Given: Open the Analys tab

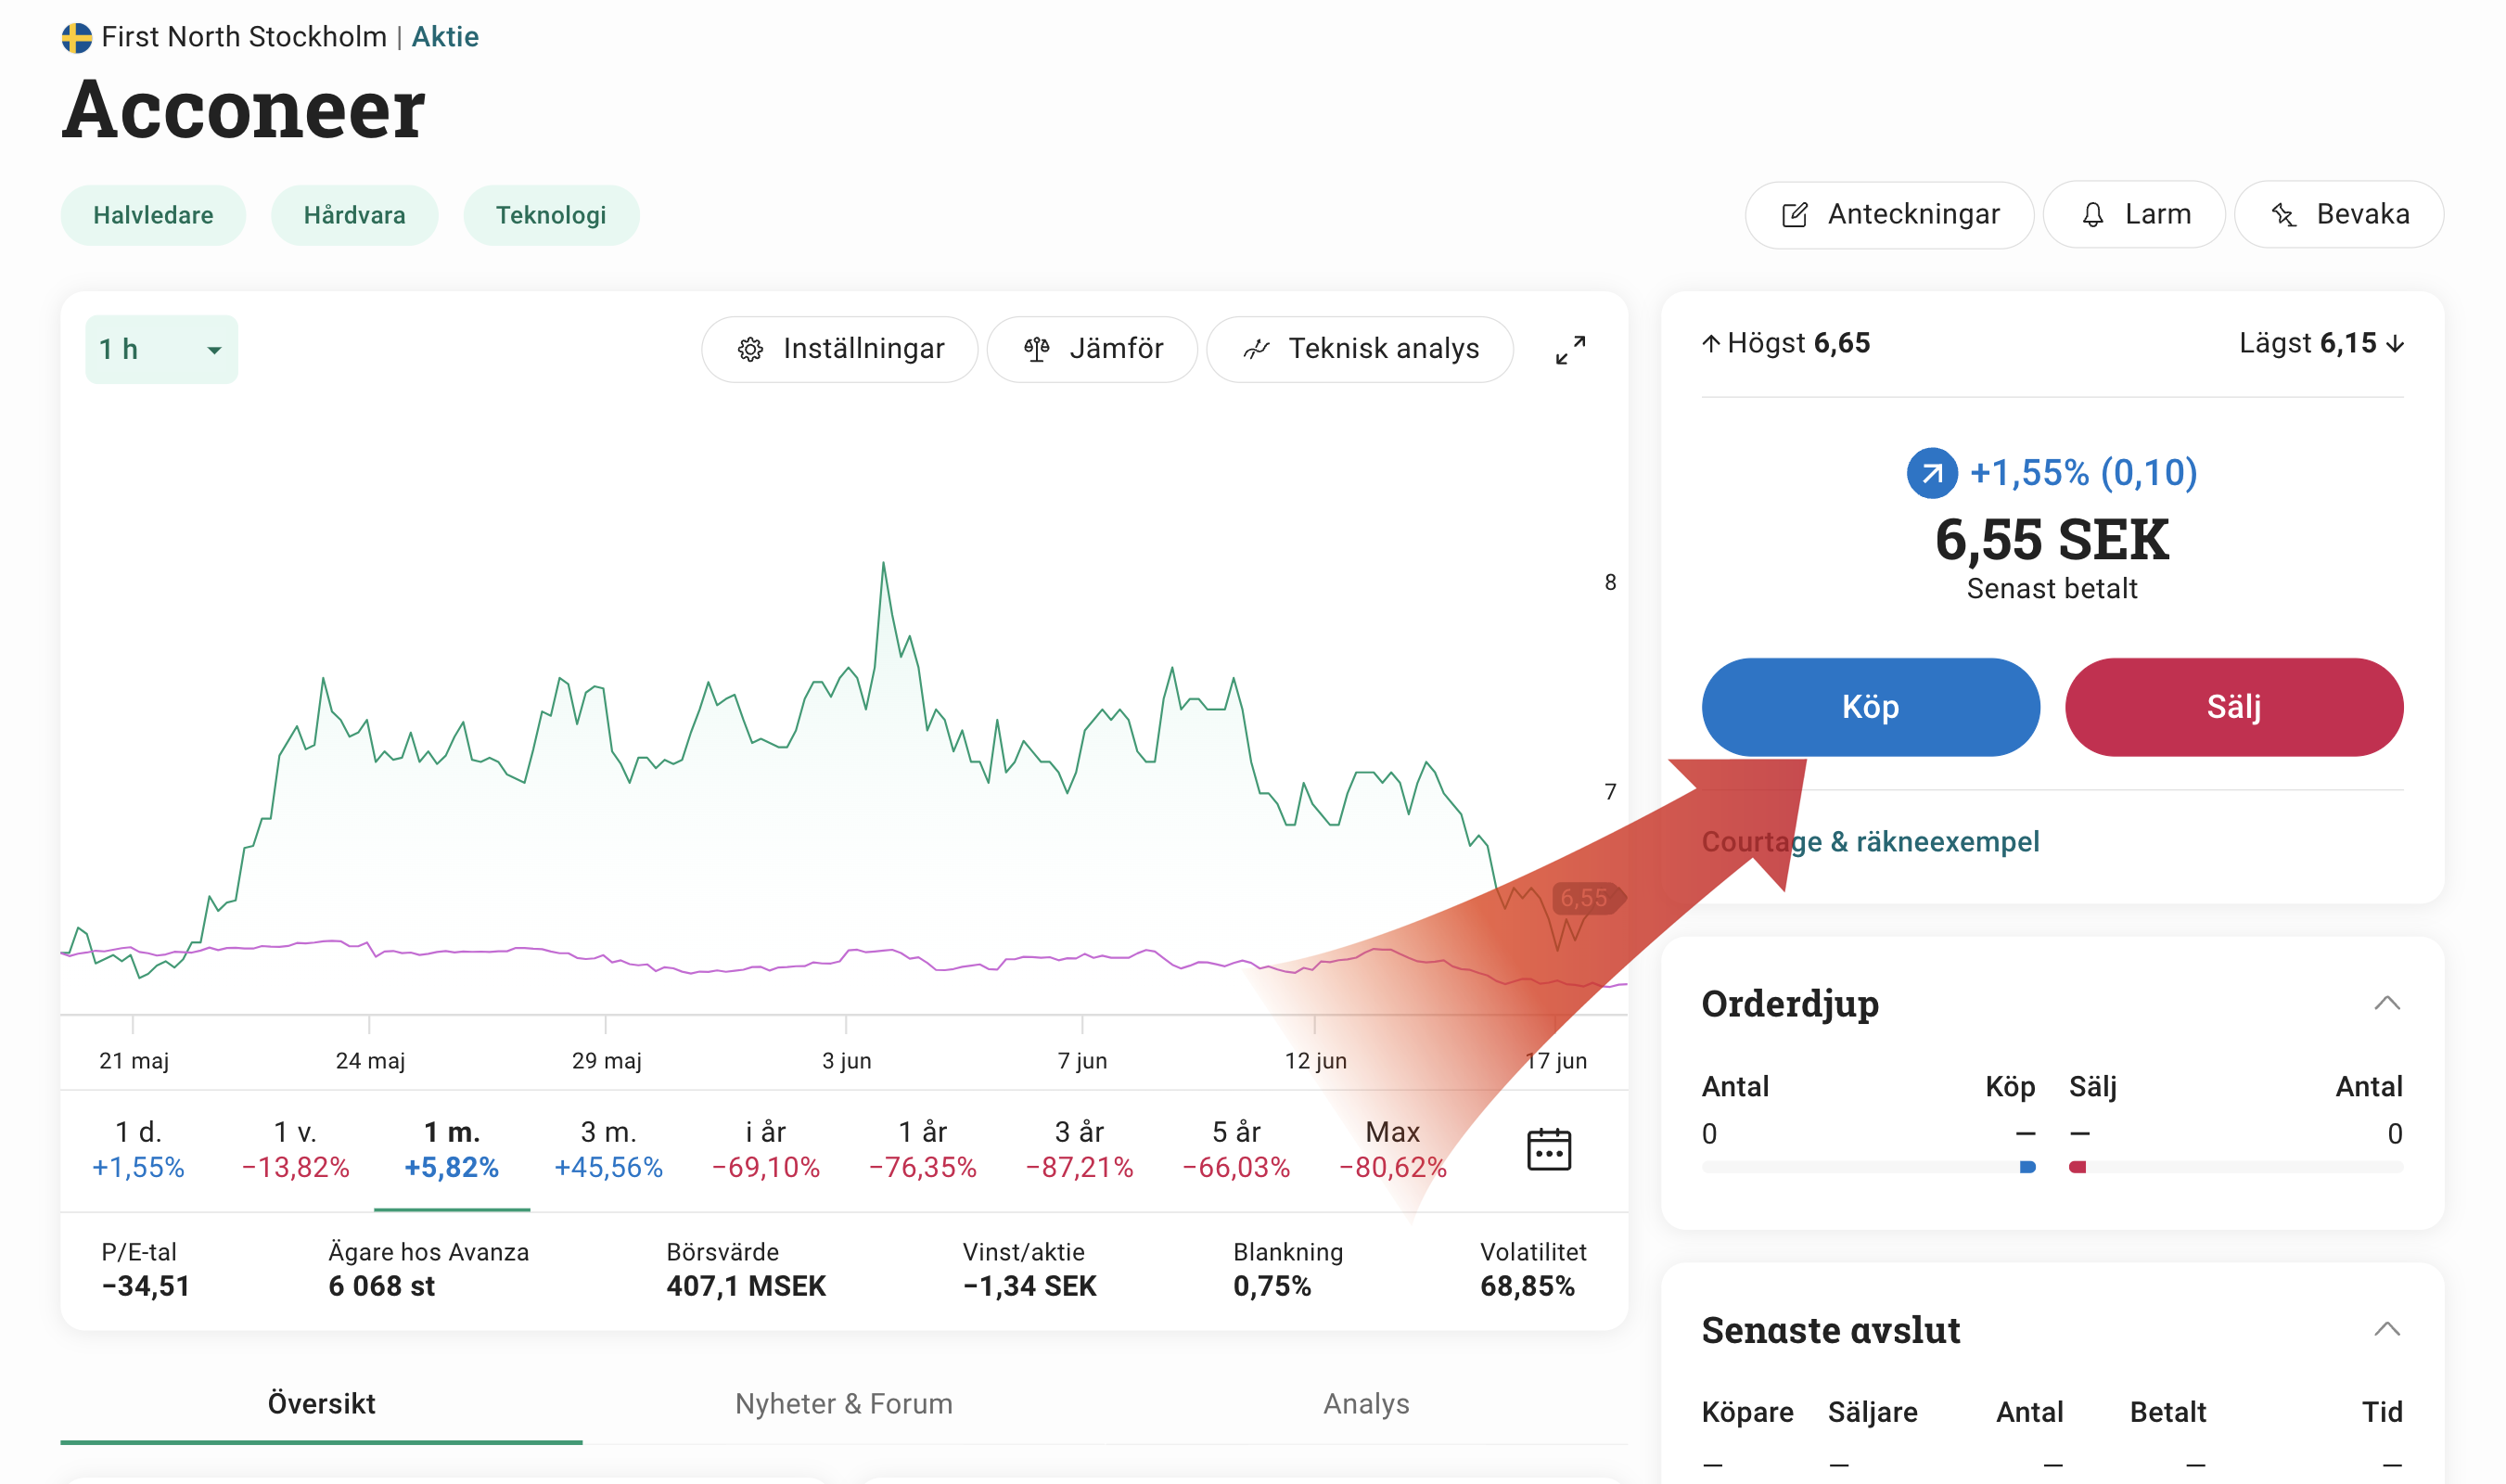Looking at the screenshot, I should [1366, 1404].
